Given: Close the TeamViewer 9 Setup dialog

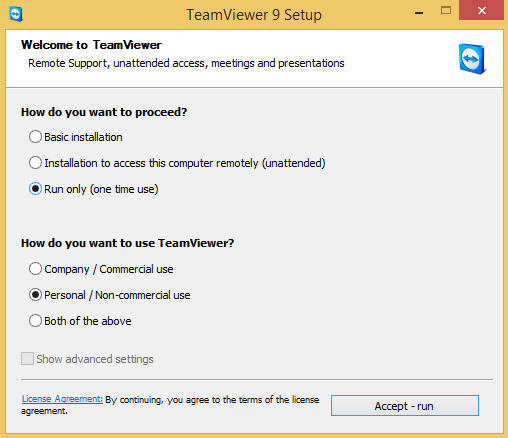Looking at the screenshot, I should click(481, 10).
